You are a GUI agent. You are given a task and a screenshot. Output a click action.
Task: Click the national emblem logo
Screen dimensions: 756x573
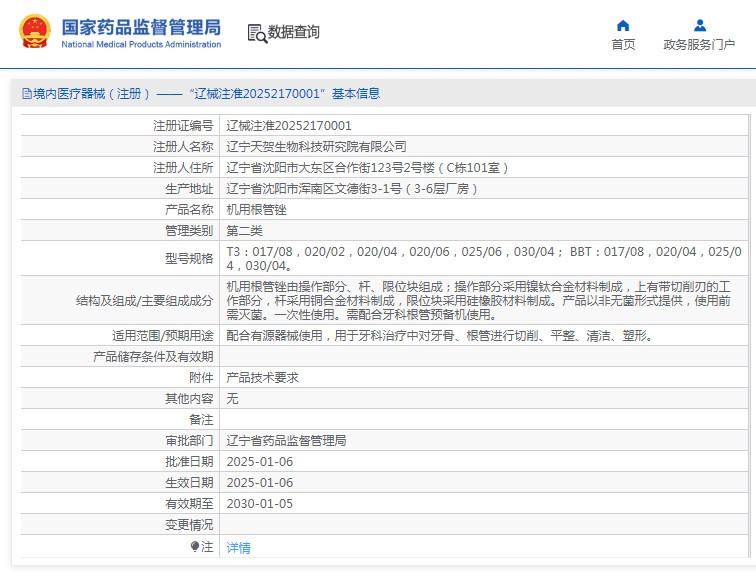35,32
